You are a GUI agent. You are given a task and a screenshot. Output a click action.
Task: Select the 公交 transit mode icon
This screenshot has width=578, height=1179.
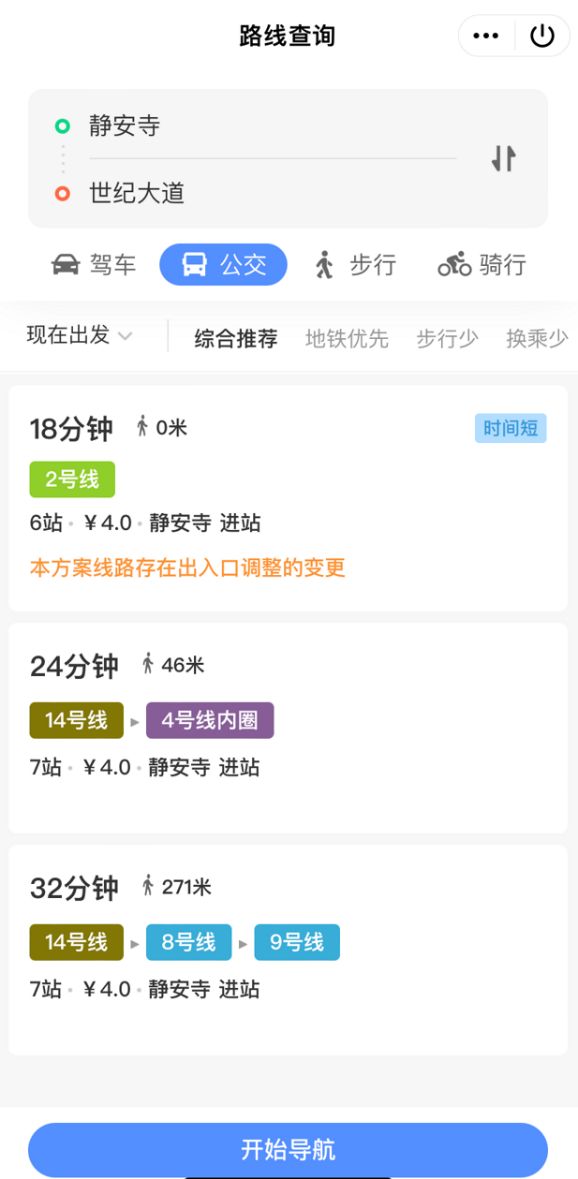(195, 264)
